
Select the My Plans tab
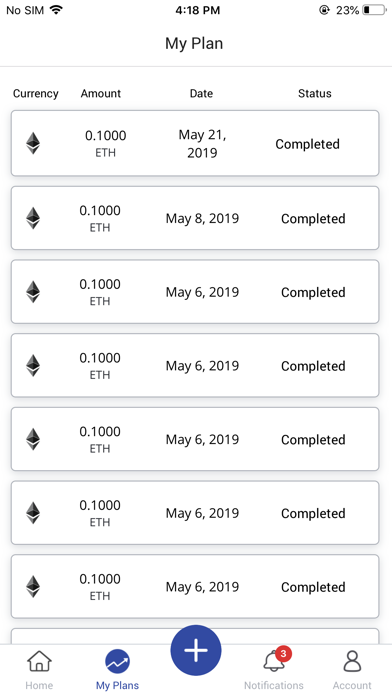[118, 670]
